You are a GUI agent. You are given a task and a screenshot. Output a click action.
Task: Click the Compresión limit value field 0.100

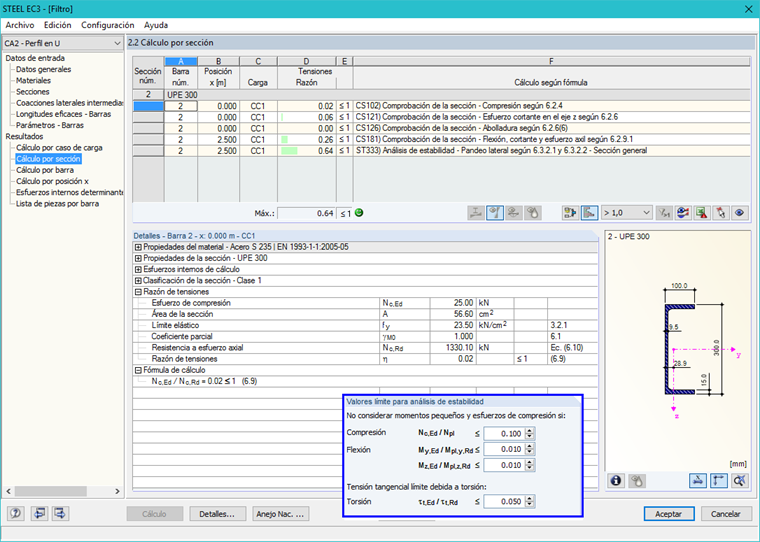(504, 434)
